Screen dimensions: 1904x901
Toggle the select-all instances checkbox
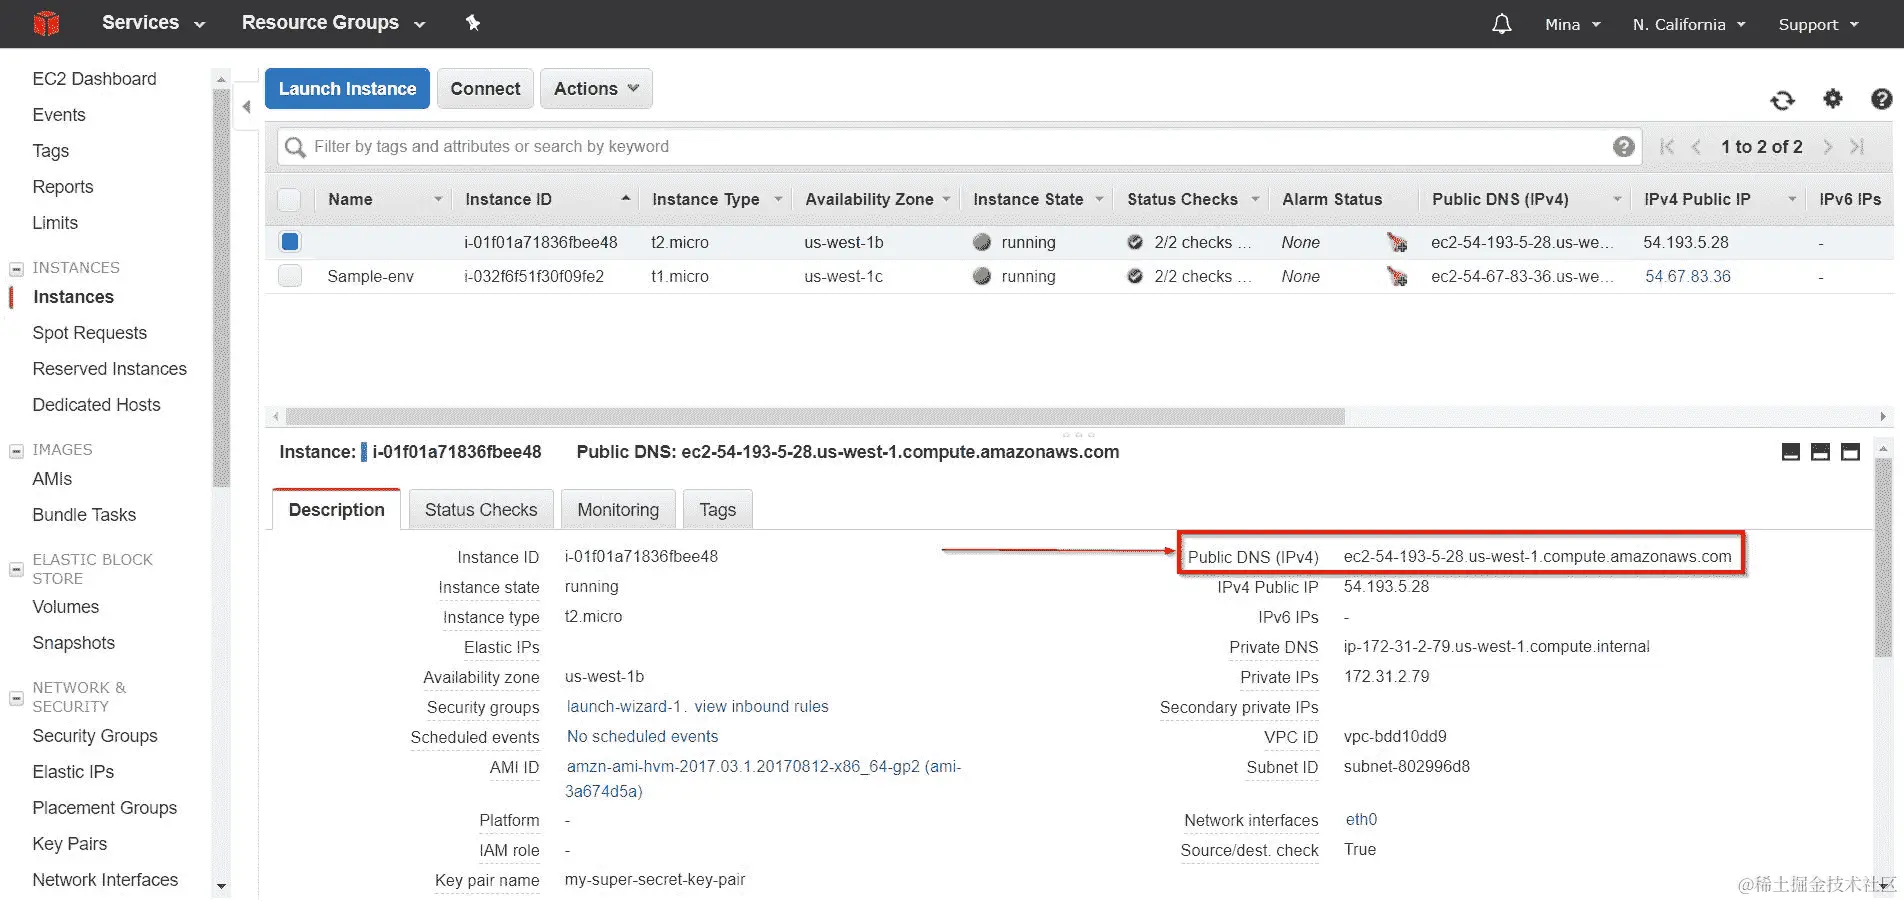(289, 199)
